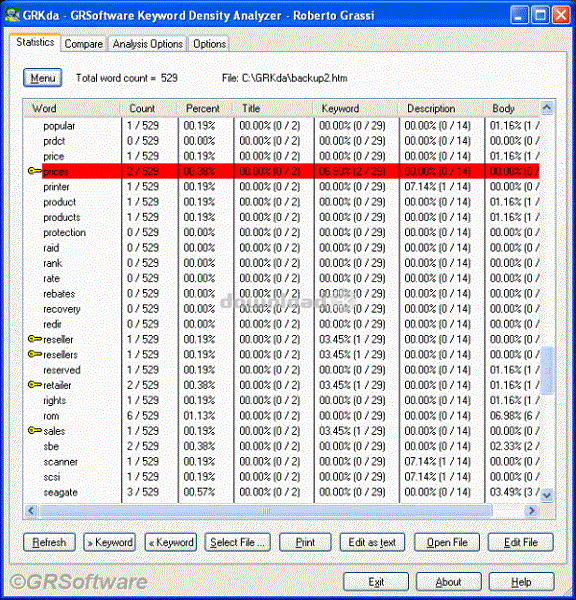Image resolution: width=576 pixels, height=600 pixels.
Task: Click the key icon next to reseller
Action: click(35, 339)
